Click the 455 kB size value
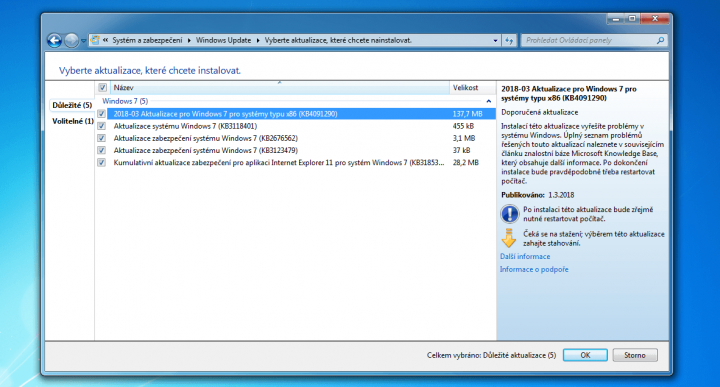Screen dimensions: 720x387 (x=463, y=126)
